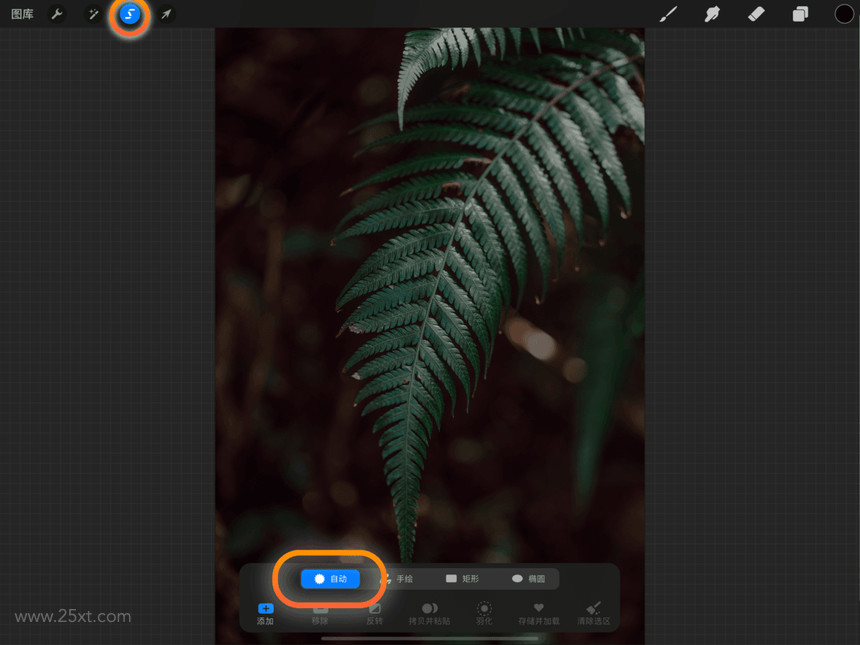The width and height of the screenshot is (860, 645).
Task: Open the black color swatch
Action: coord(844,14)
